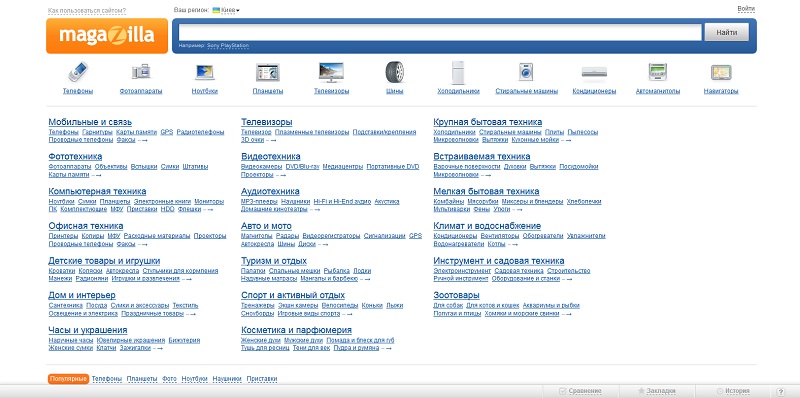This screenshot has width=800, height=398.
Task: Switch to the Телефоны bottom tab
Action: pos(107,379)
